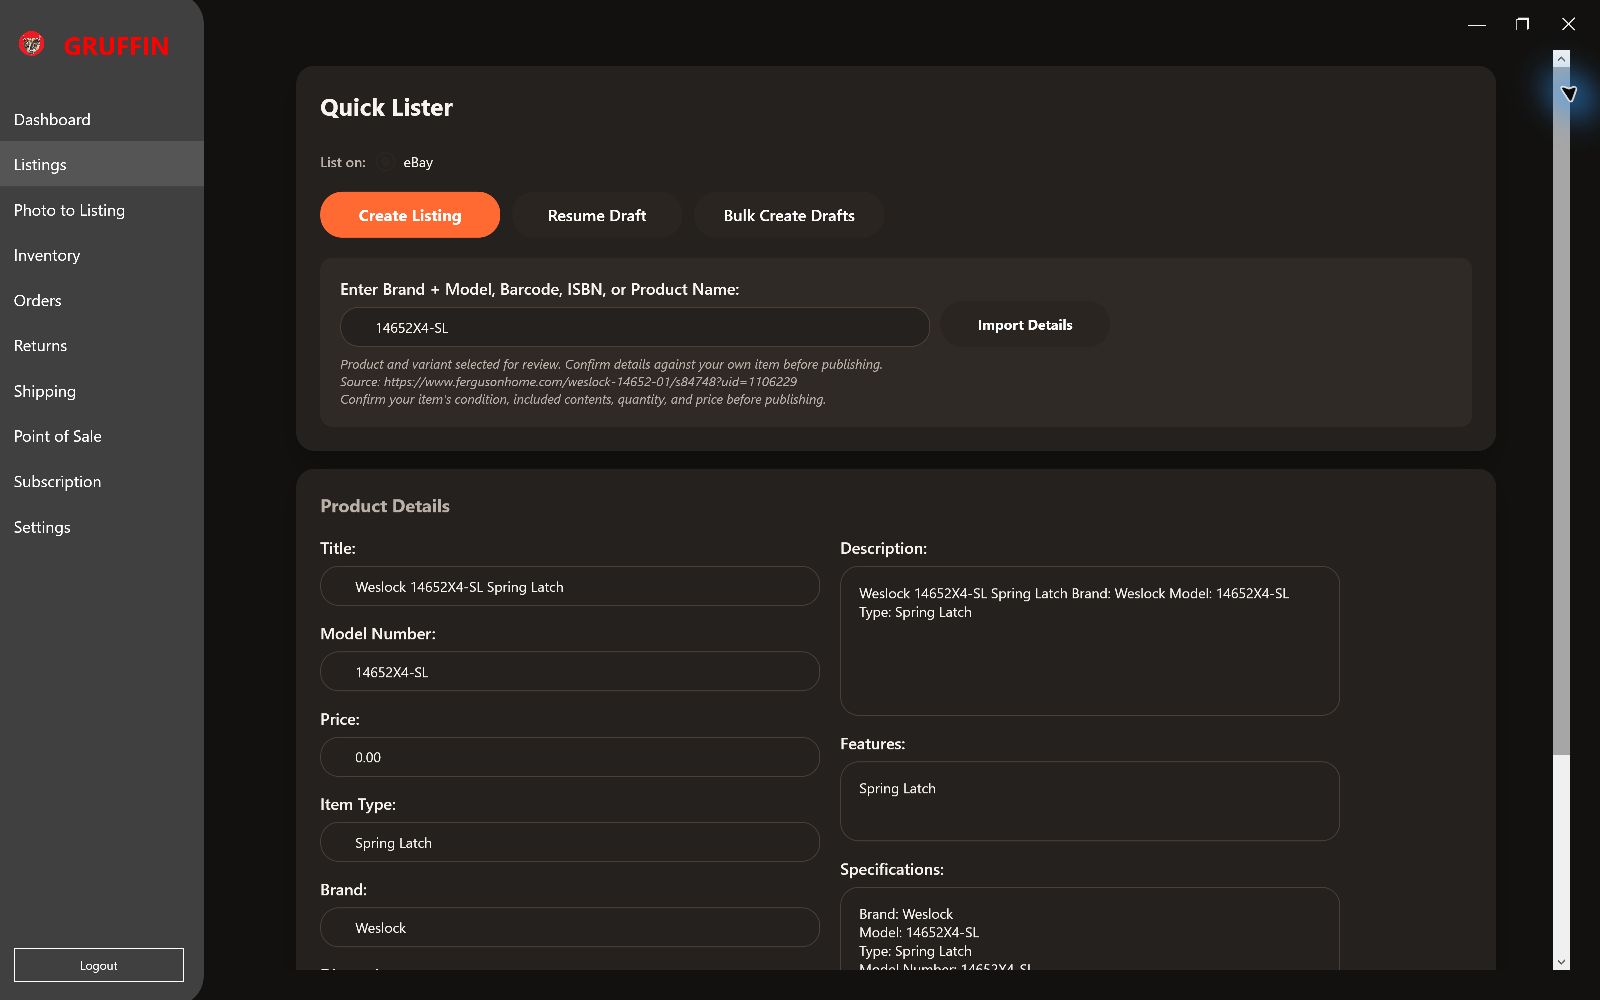Screen dimensions: 1600x1000
Task: Click the Brand field with Weslock
Action: coord(570,927)
